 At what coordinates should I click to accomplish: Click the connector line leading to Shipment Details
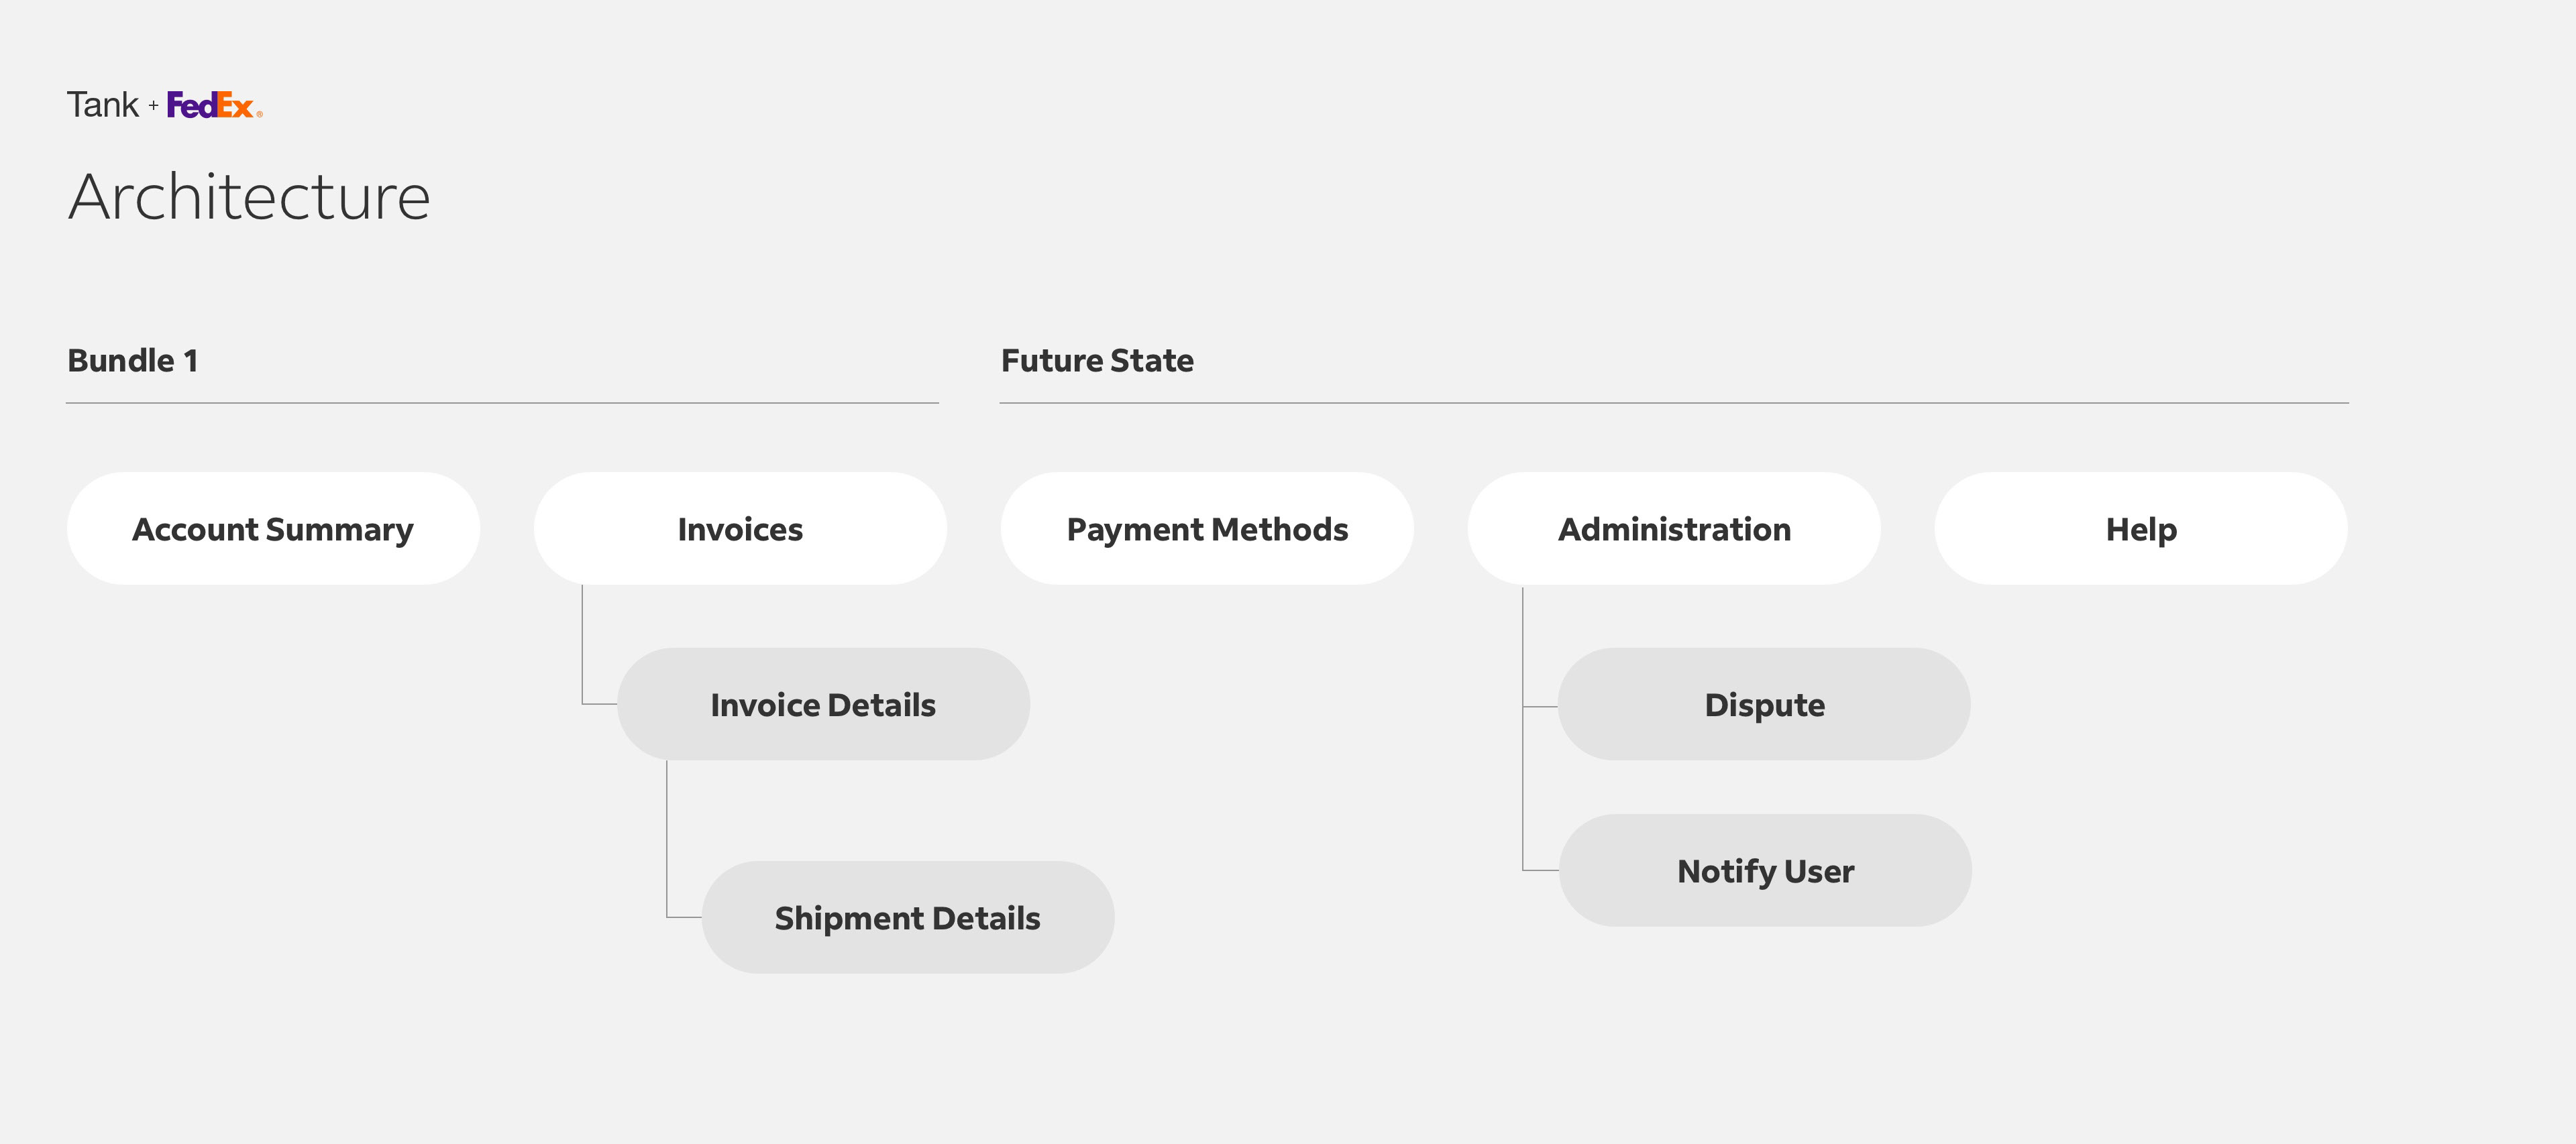click(x=667, y=840)
